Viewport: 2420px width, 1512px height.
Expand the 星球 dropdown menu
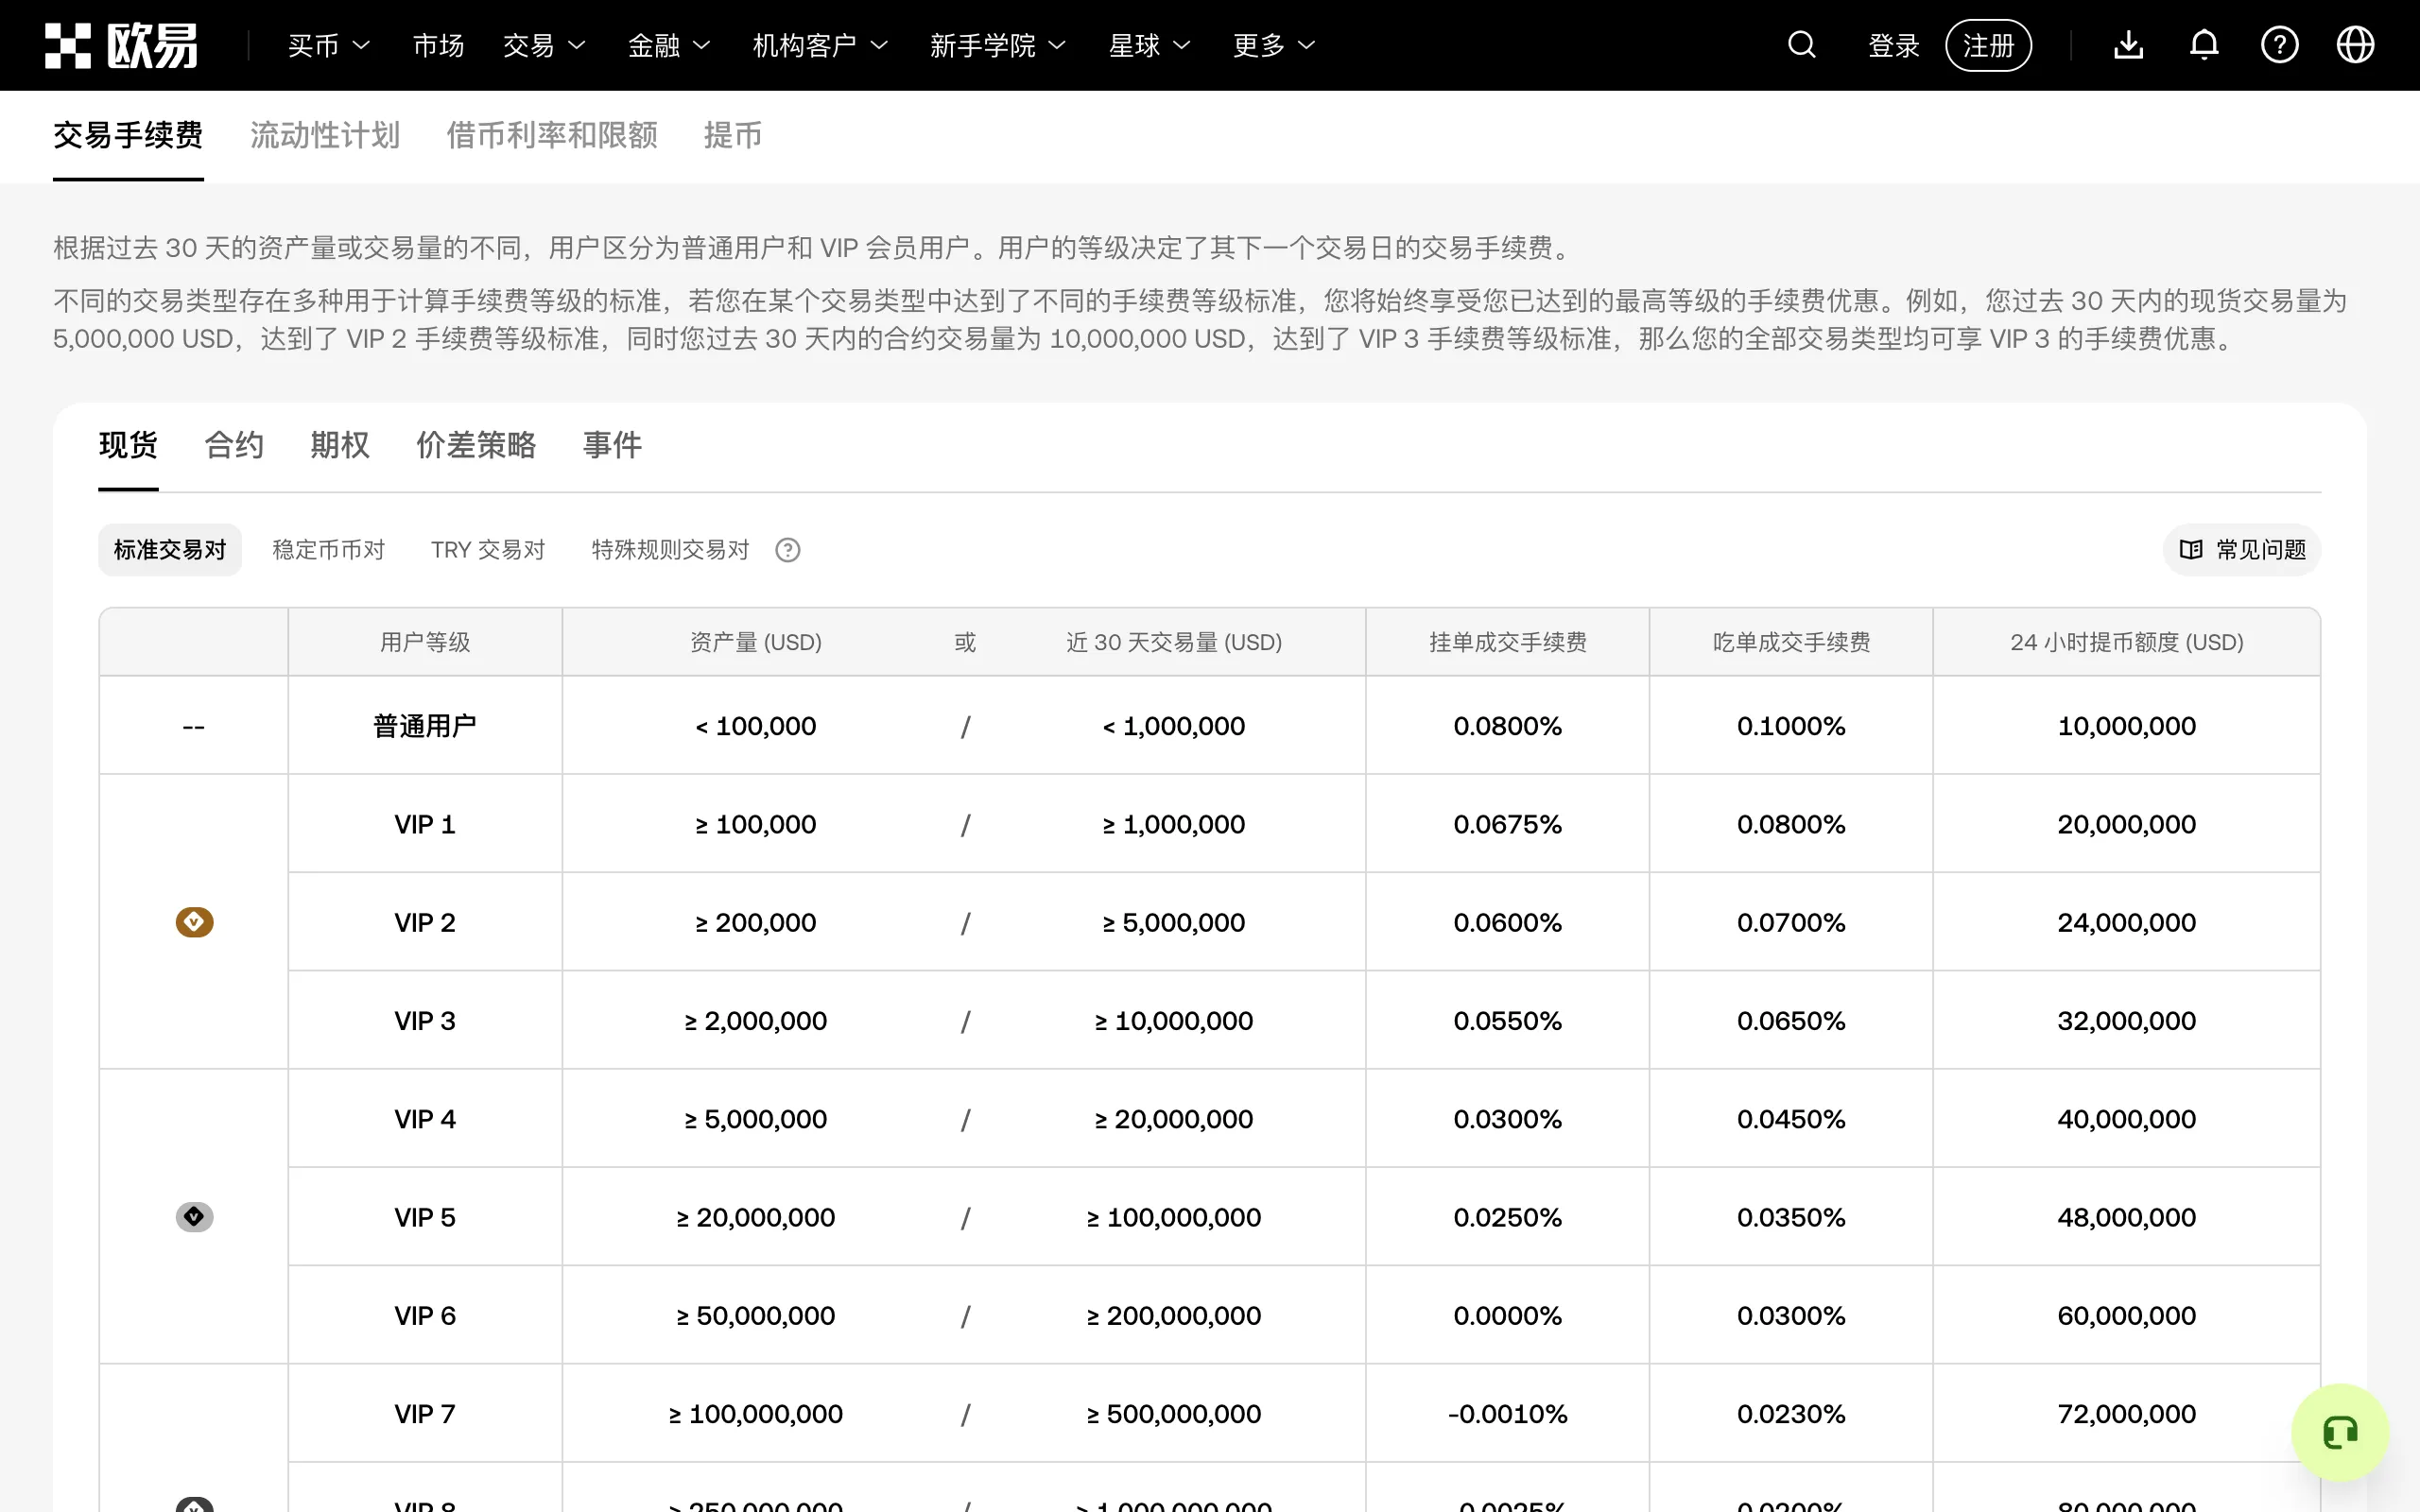coord(1149,45)
